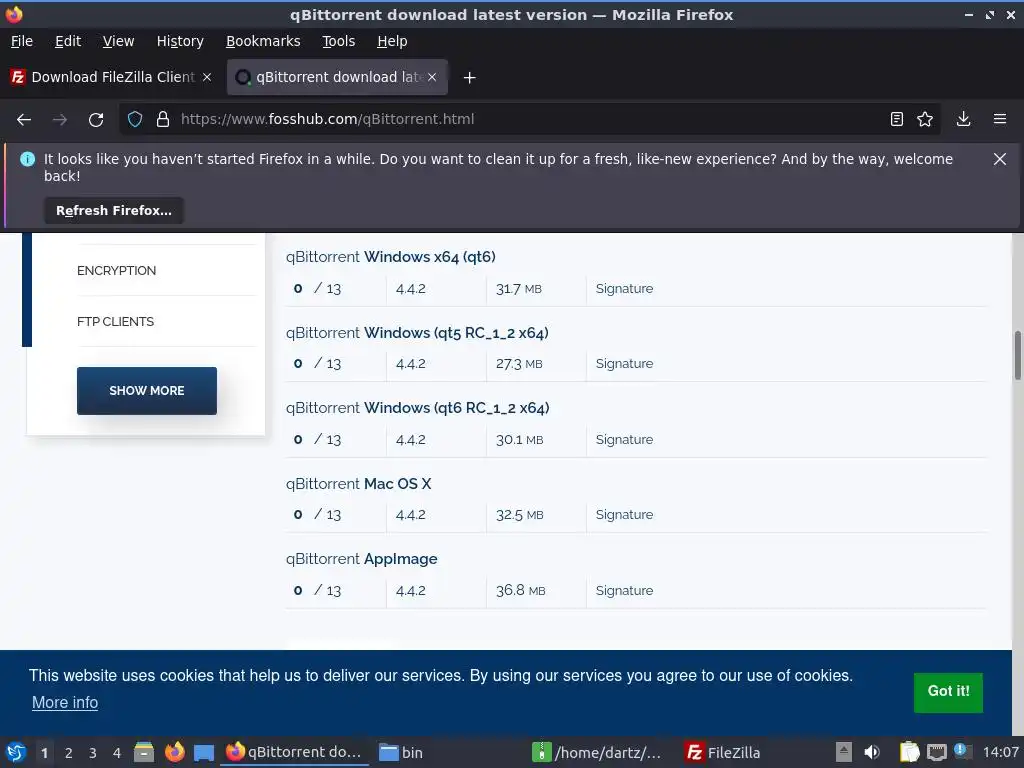Click the 0 / 13 scan result for AppImage
Image resolution: width=1024 pixels, height=768 pixels.
pos(317,590)
